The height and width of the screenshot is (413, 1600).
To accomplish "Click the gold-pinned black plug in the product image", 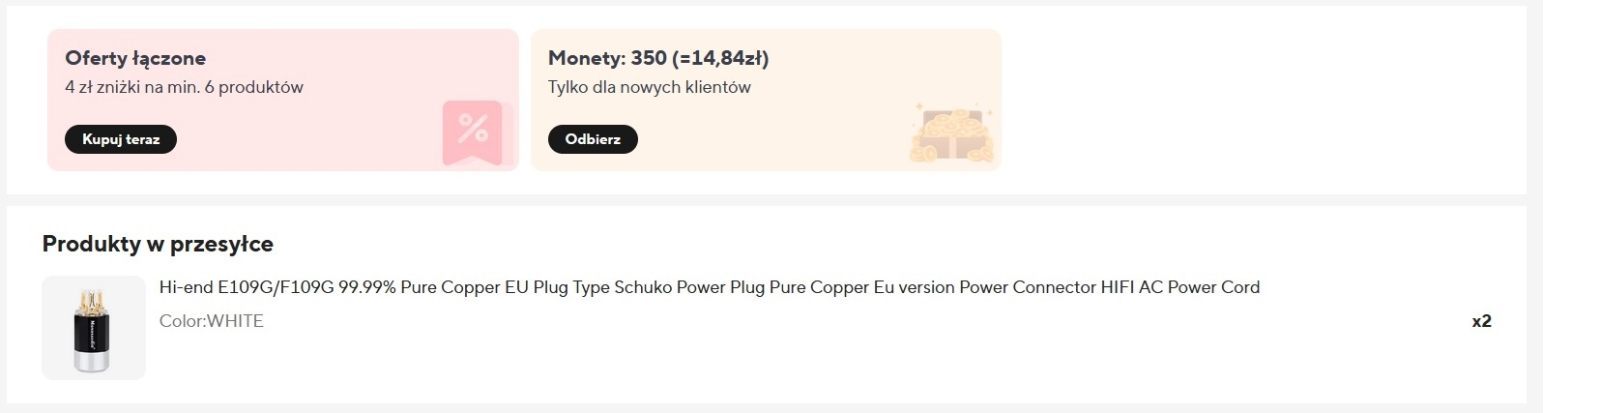I will [92, 330].
